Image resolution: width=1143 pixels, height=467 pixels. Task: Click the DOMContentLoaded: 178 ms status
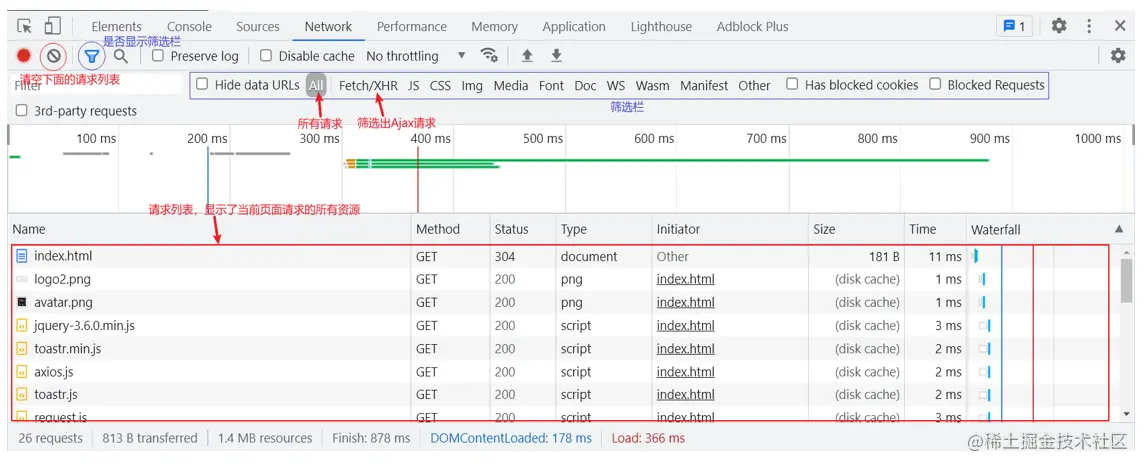[511, 438]
